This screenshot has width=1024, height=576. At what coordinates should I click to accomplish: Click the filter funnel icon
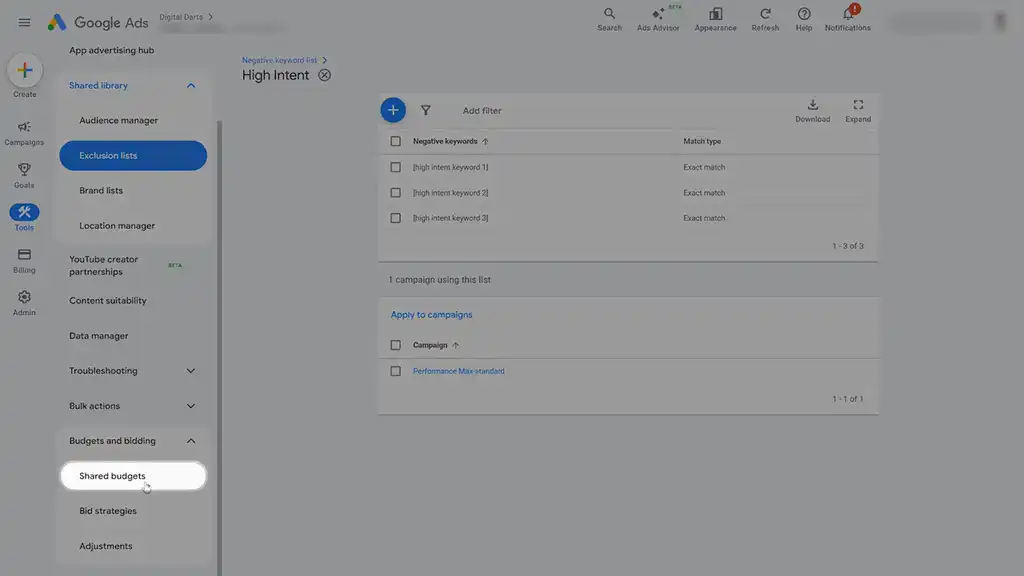(x=426, y=110)
